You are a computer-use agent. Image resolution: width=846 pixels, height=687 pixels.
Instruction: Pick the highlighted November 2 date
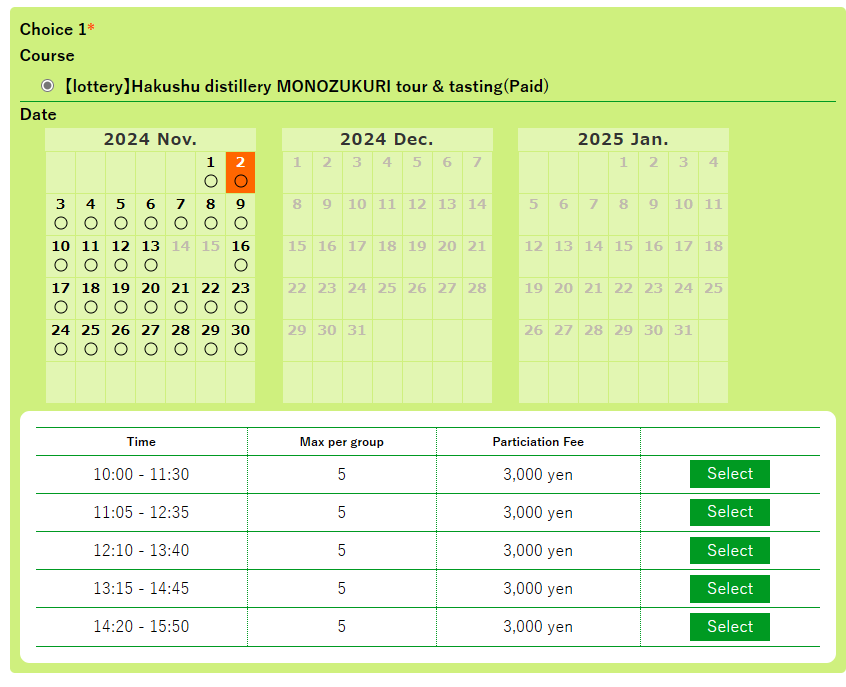point(241,173)
